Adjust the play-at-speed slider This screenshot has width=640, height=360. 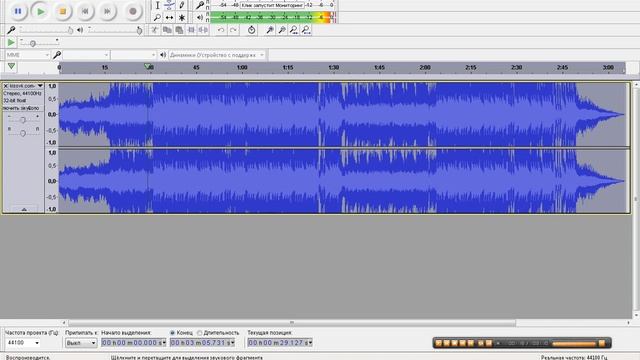coord(40,42)
